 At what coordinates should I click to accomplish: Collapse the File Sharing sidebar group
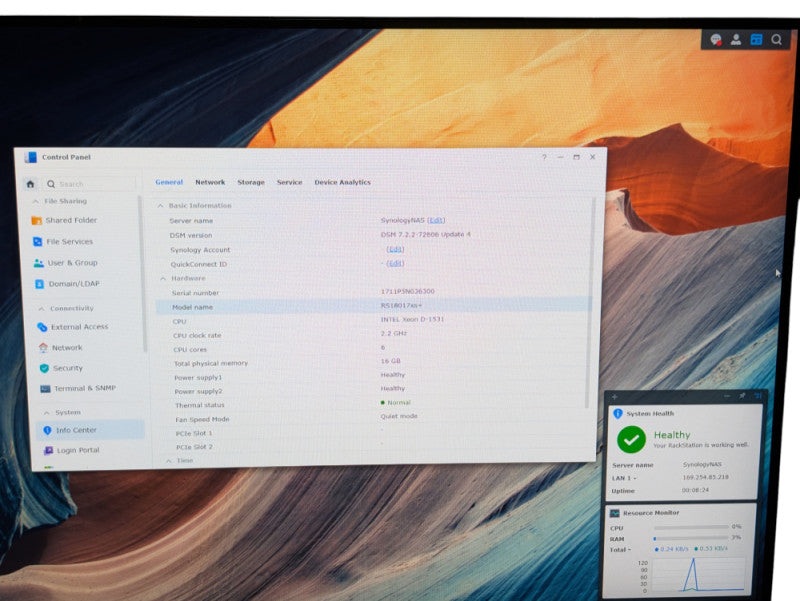coord(36,202)
